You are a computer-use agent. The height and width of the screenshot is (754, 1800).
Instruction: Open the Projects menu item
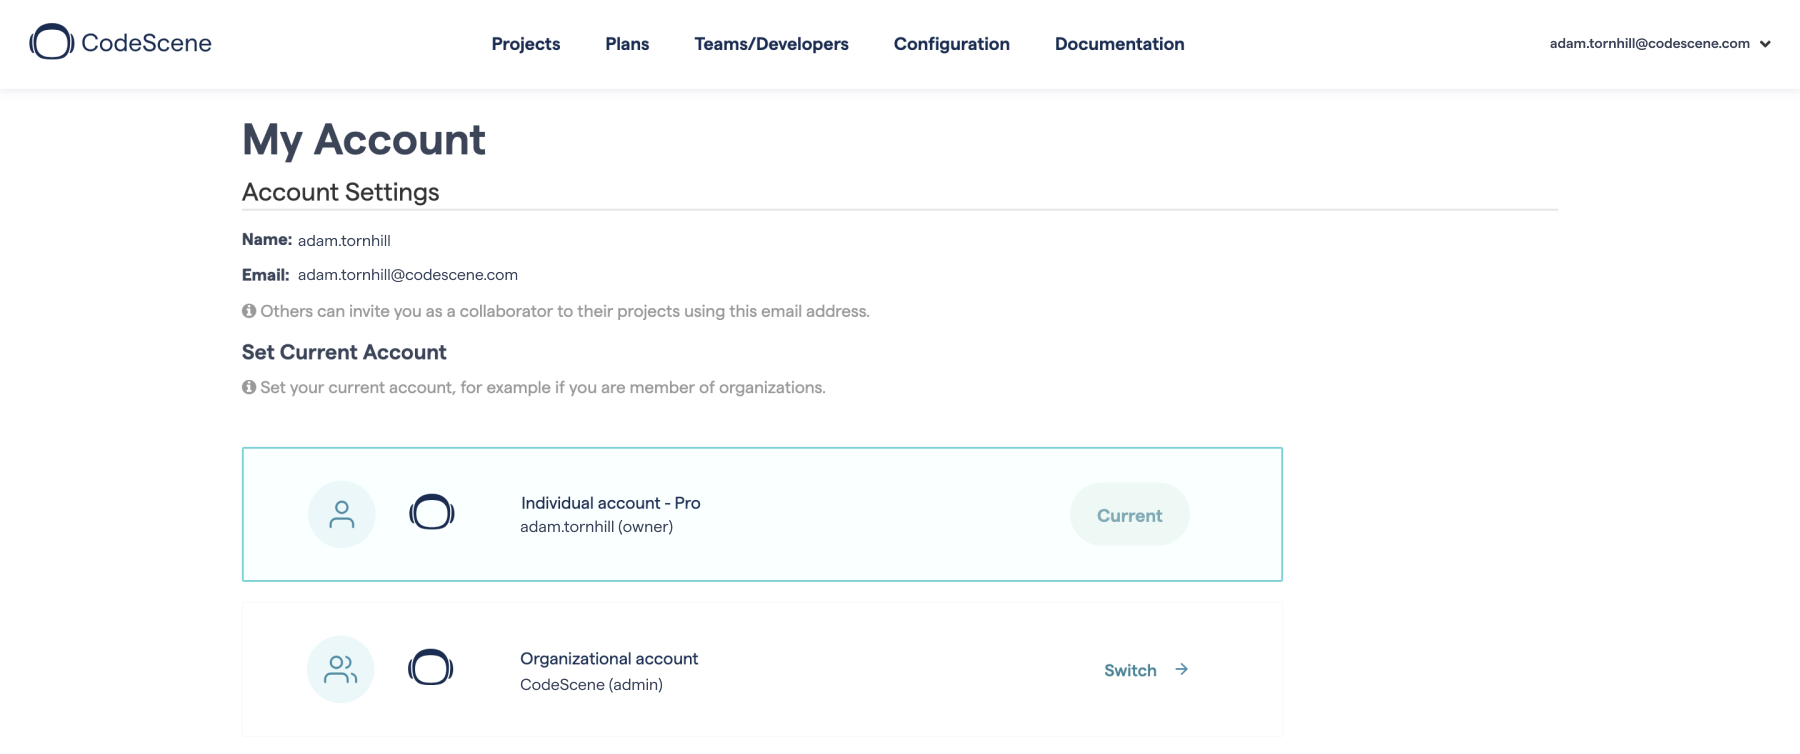click(525, 44)
